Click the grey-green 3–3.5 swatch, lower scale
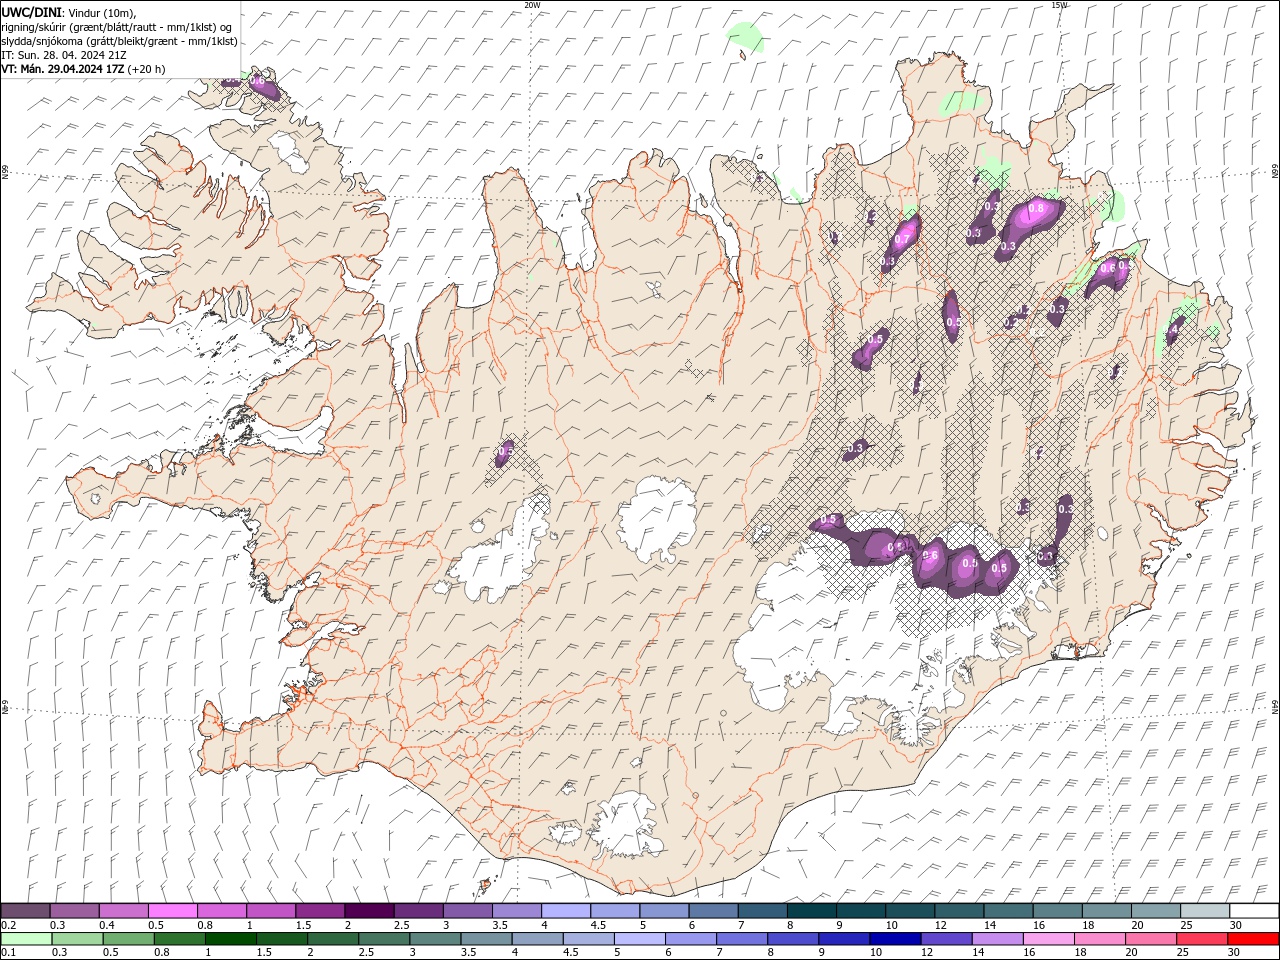This screenshot has width=1280, height=960. [x=435, y=939]
